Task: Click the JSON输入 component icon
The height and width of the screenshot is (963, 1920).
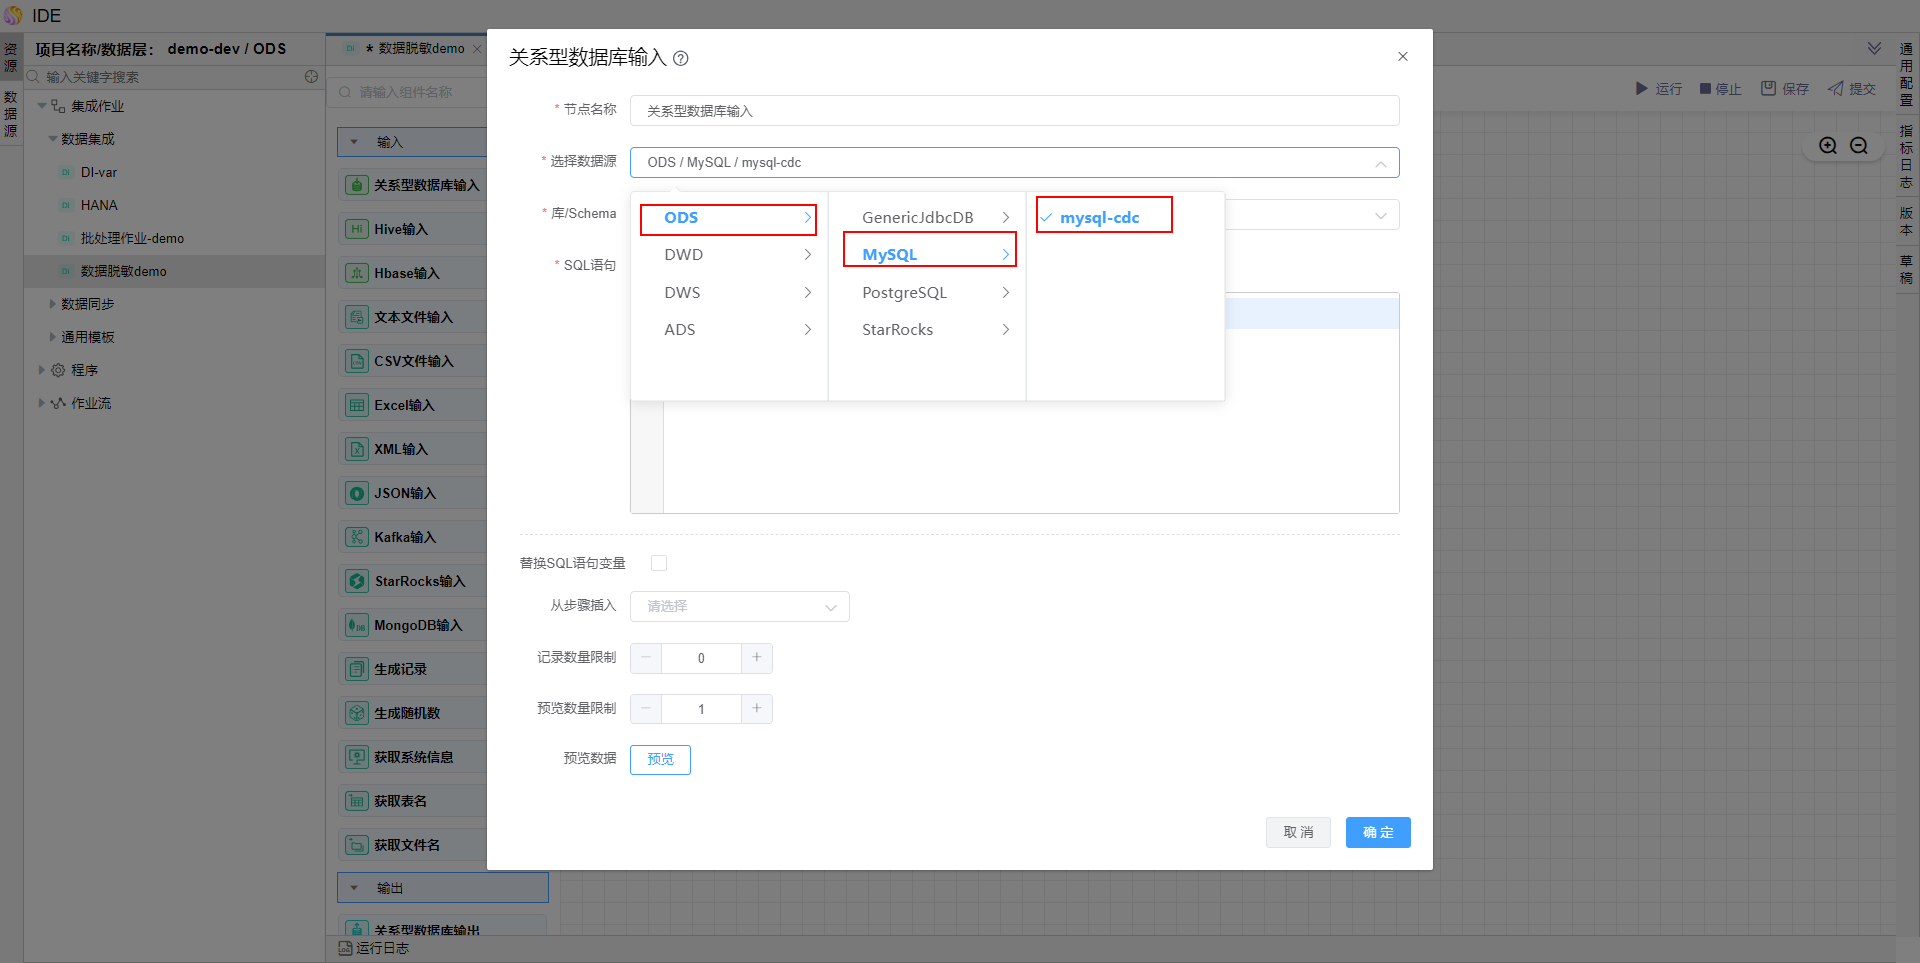Action: (x=357, y=493)
